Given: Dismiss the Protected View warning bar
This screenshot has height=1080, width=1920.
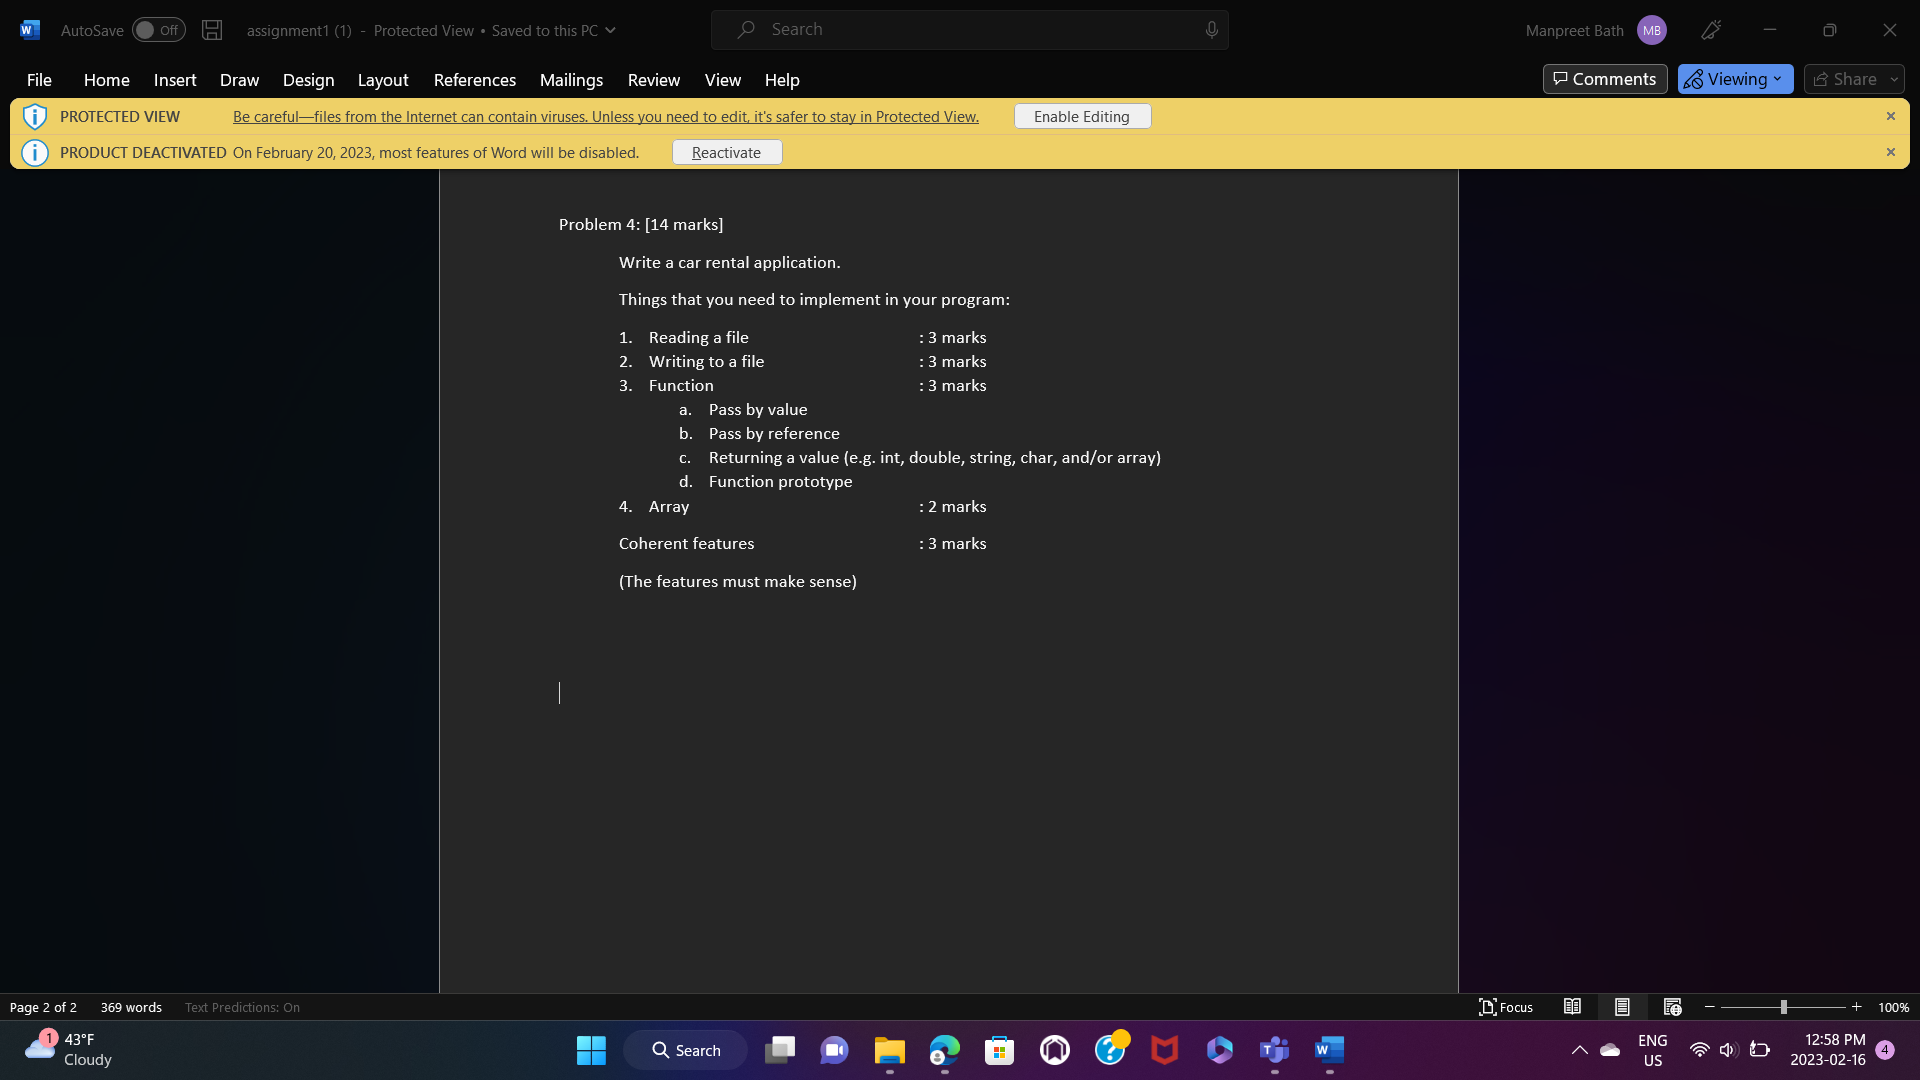Looking at the screenshot, I should click(1890, 116).
